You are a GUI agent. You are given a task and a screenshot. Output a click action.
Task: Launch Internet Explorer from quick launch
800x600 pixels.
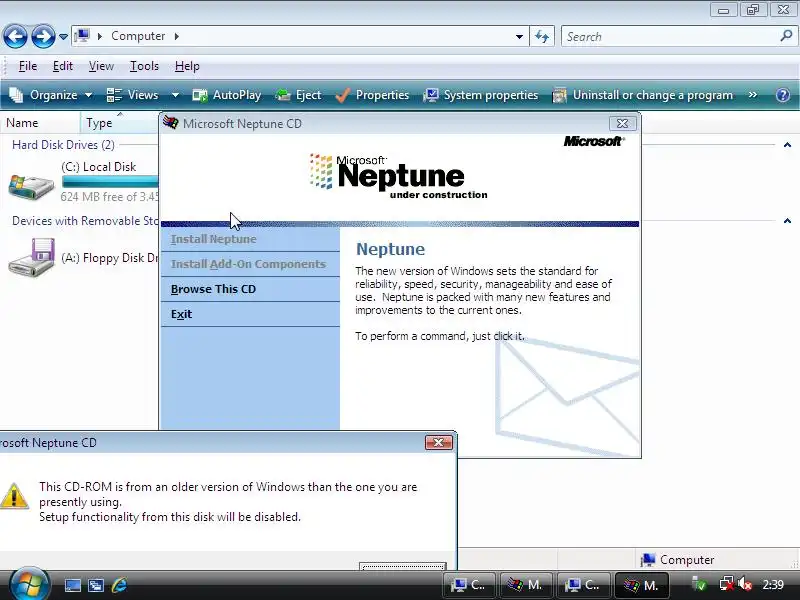pos(119,585)
